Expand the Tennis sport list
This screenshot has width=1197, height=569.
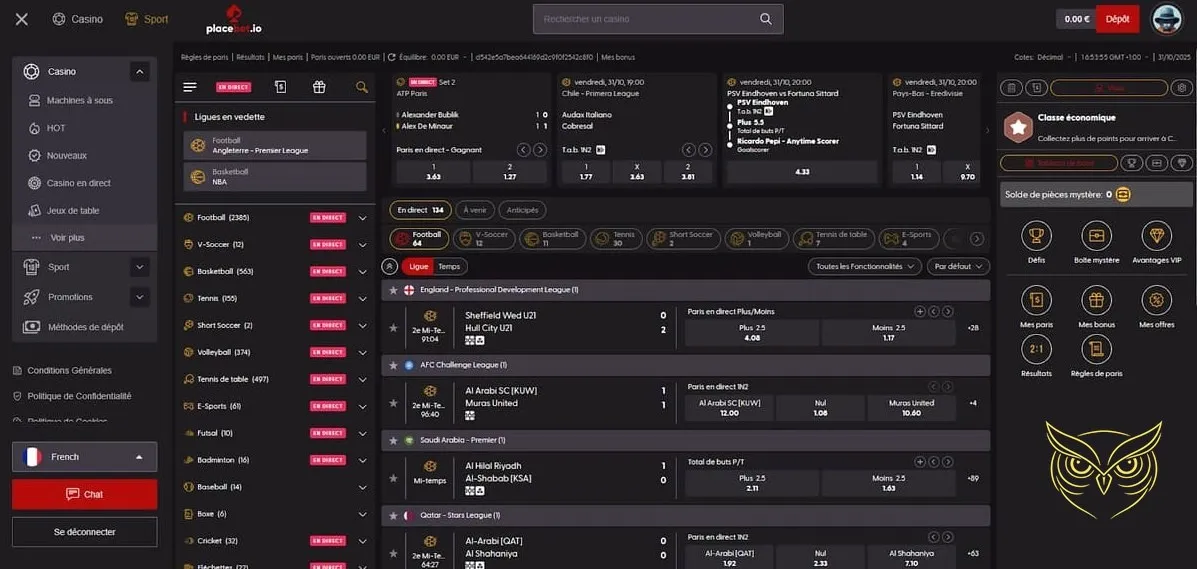pos(362,298)
